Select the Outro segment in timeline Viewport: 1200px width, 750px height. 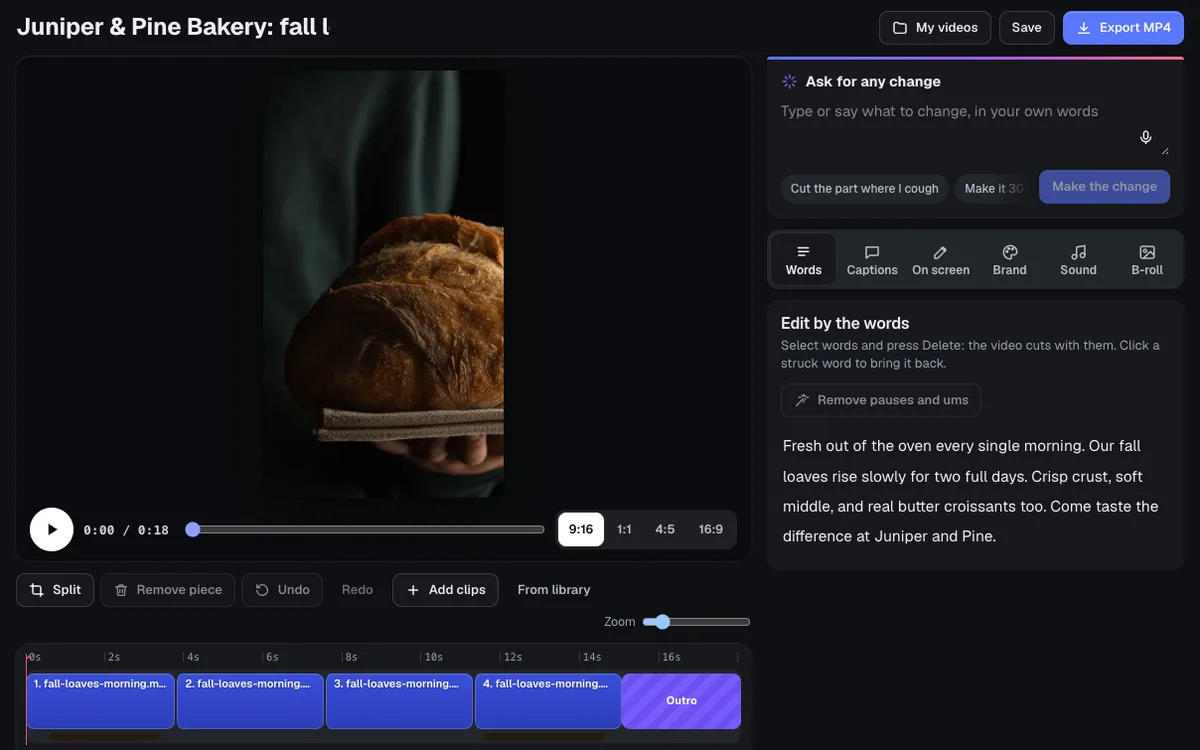[x=681, y=701]
